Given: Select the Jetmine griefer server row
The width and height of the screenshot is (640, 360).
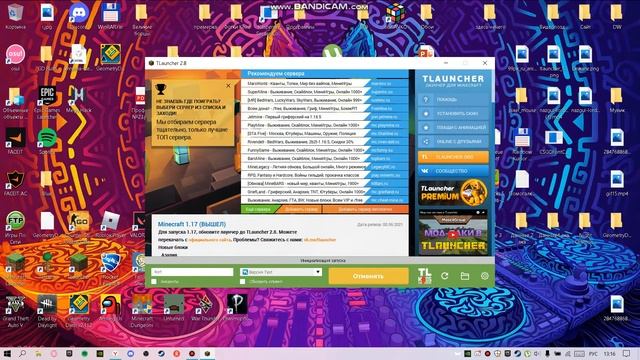Looking at the screenshot, I should 324,117.
